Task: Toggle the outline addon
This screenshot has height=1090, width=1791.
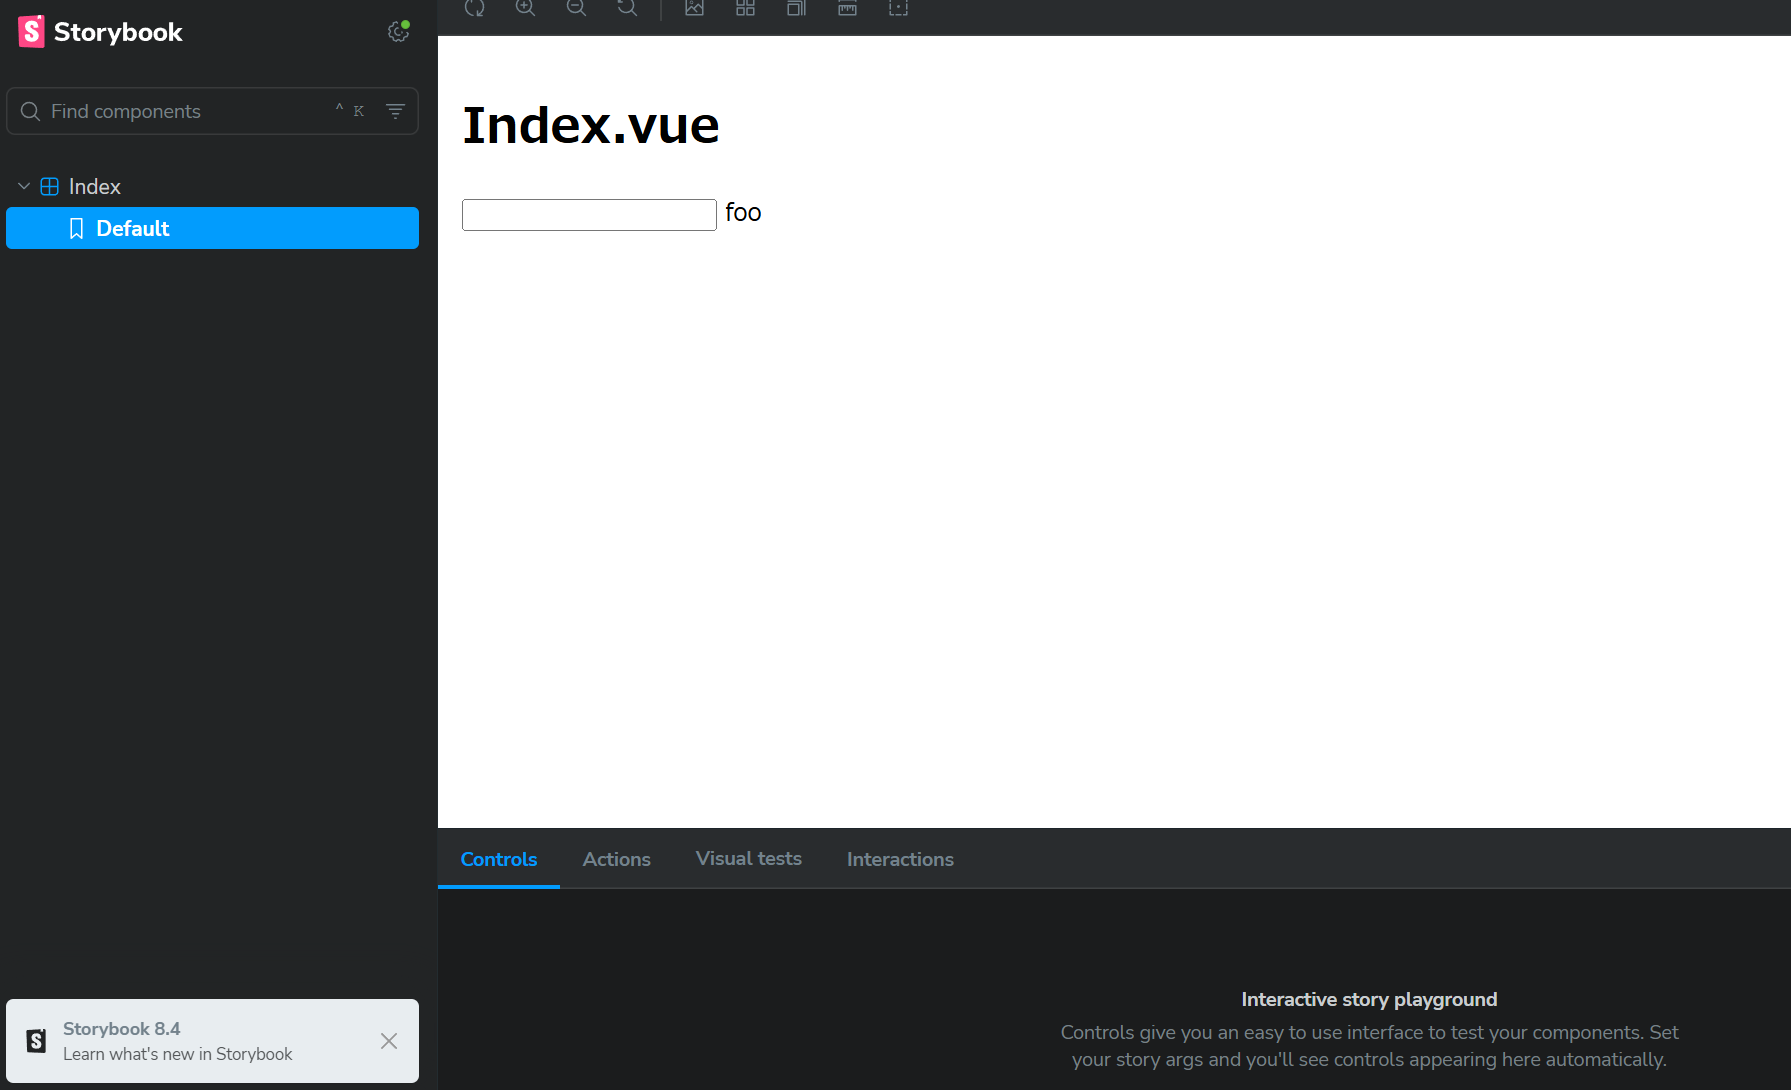Action: pyautogui.click(x=899, y=8)
